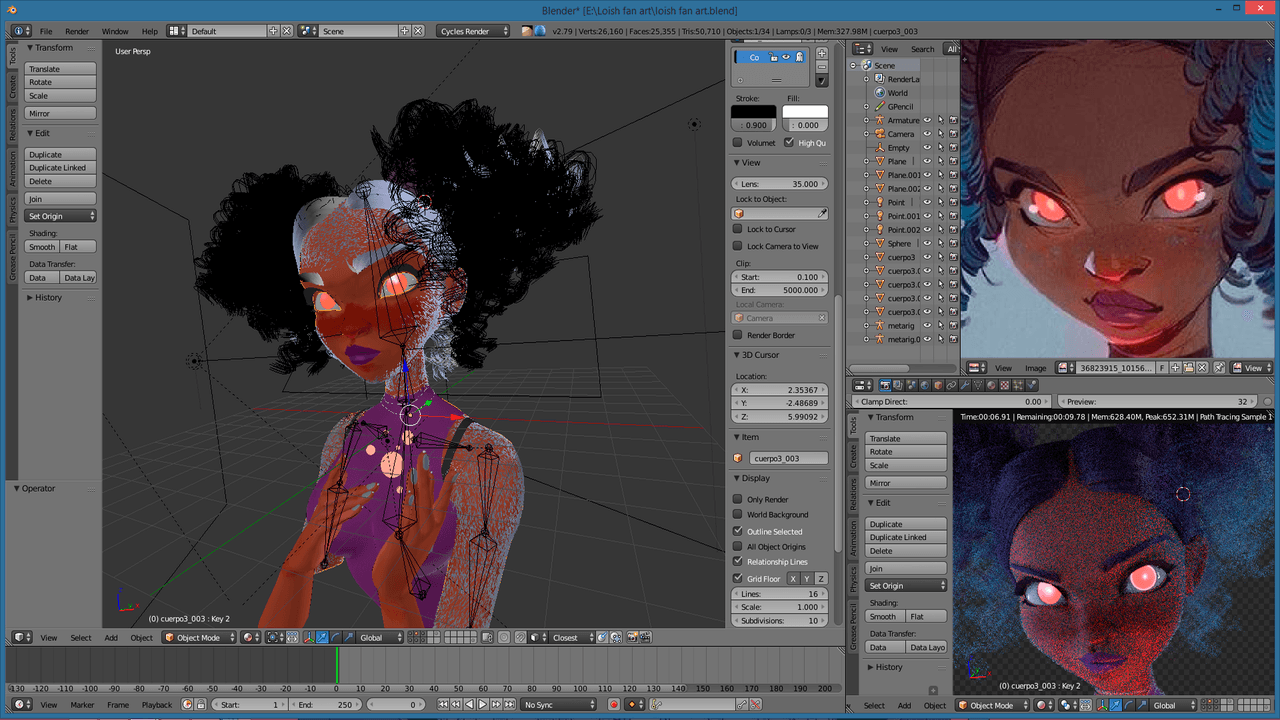This screenshot has height=720, width=1280.
Task: Unlink the image with the X icon
Action: point(1202,368)
